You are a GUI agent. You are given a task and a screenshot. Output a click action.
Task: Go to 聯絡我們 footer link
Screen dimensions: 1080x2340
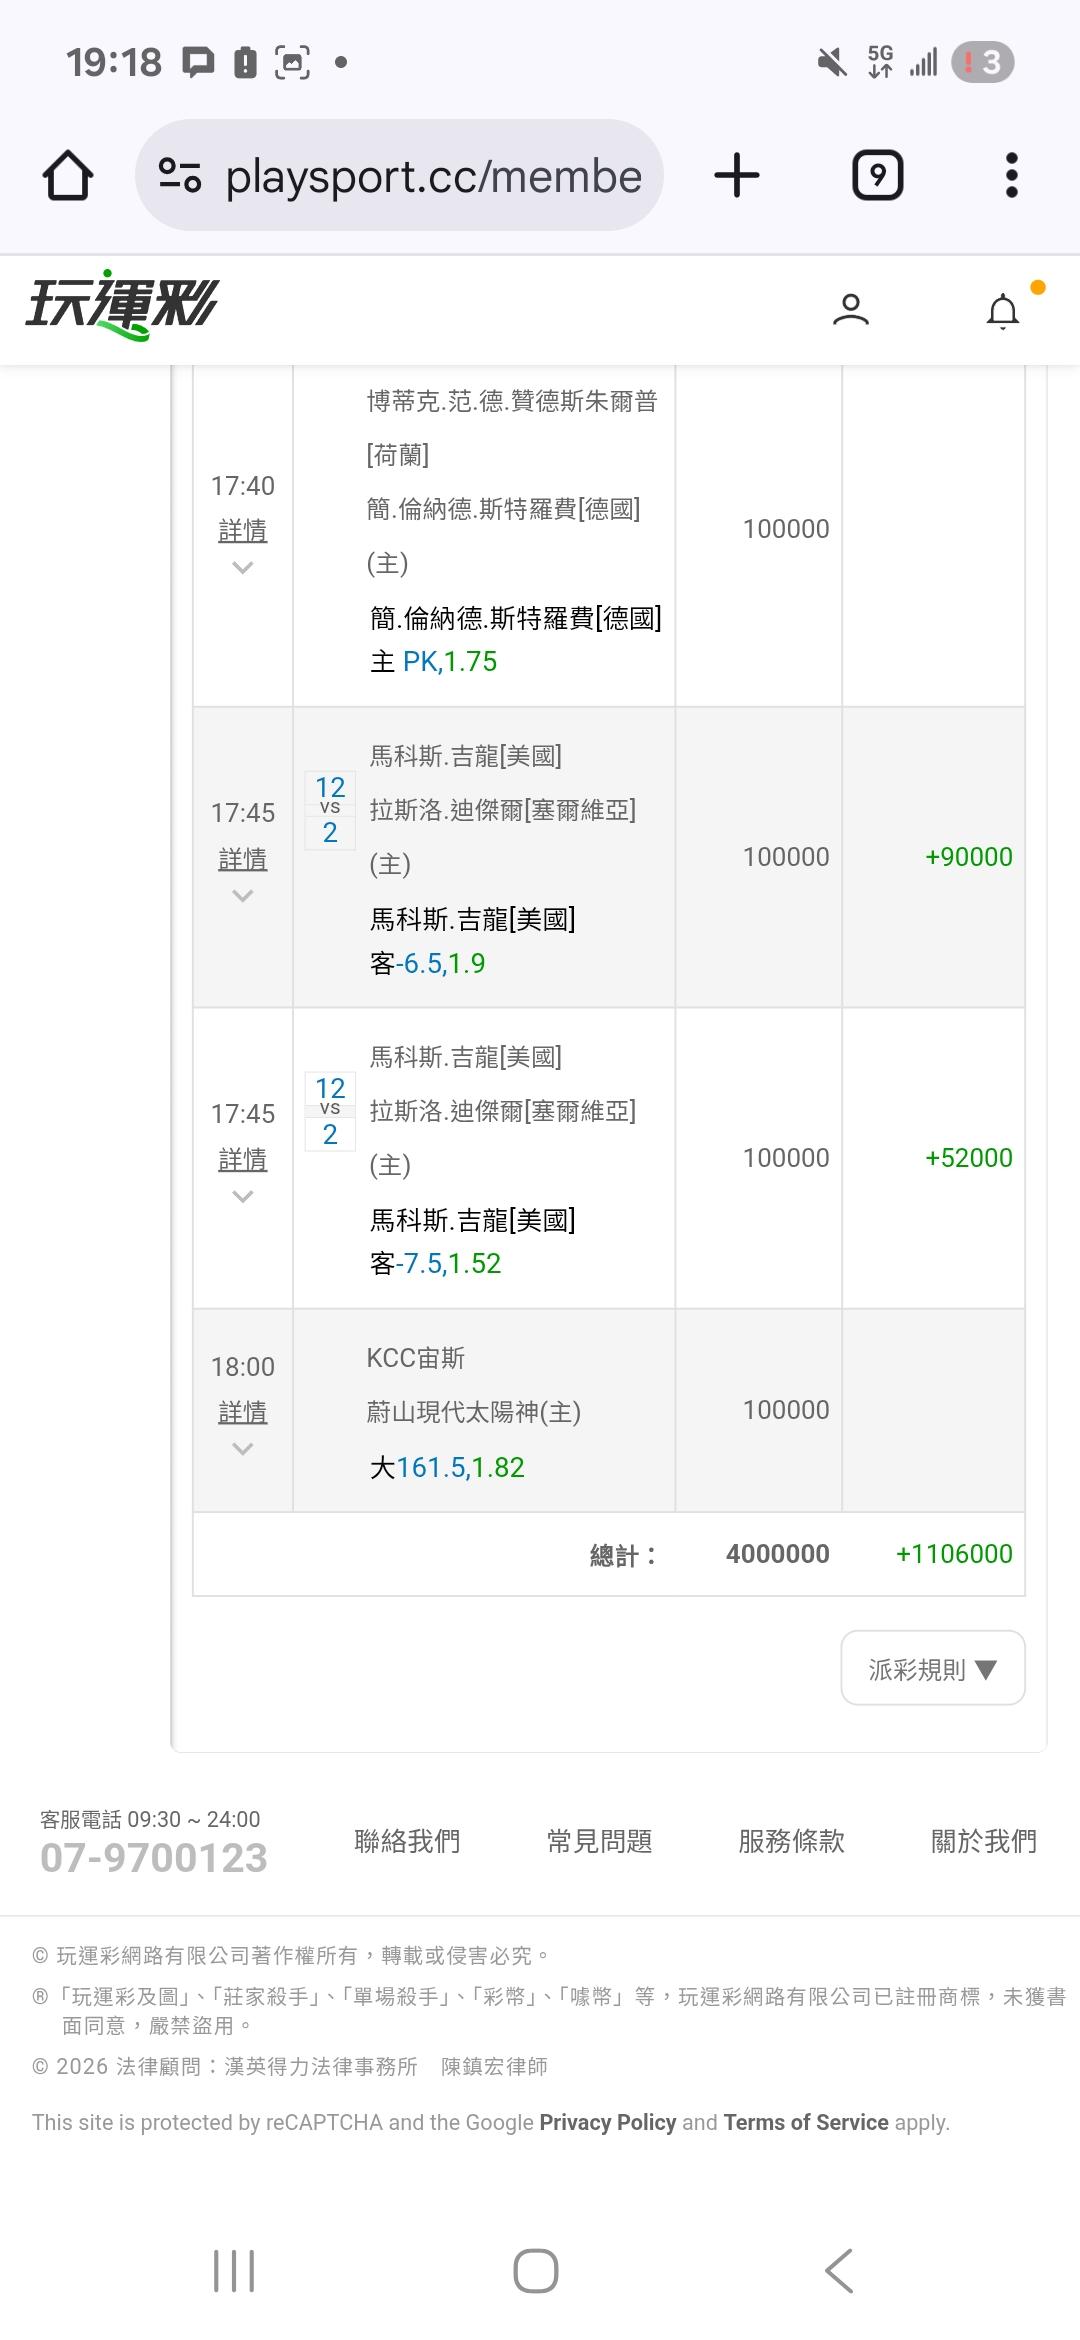[x=407, y=1841]
